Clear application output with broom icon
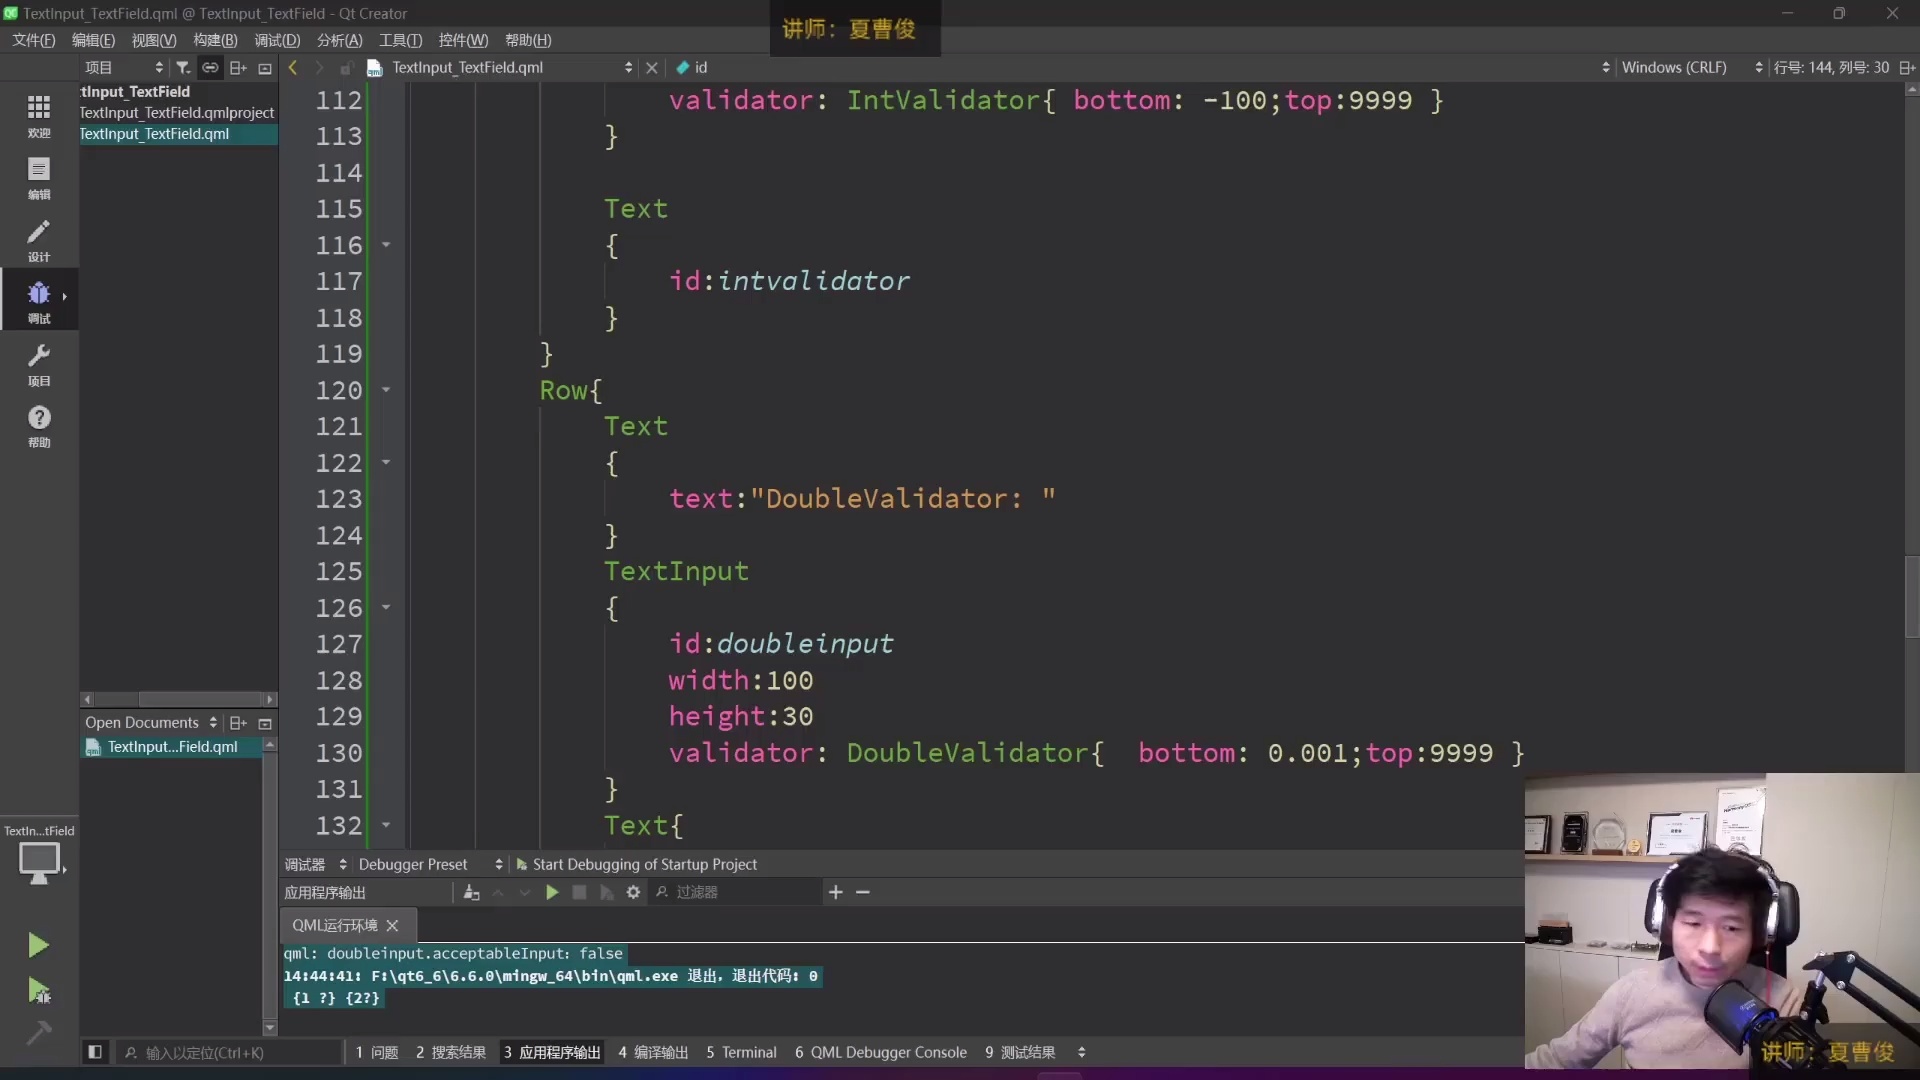Screen dimensions: 1920x1080 (471, 892)
